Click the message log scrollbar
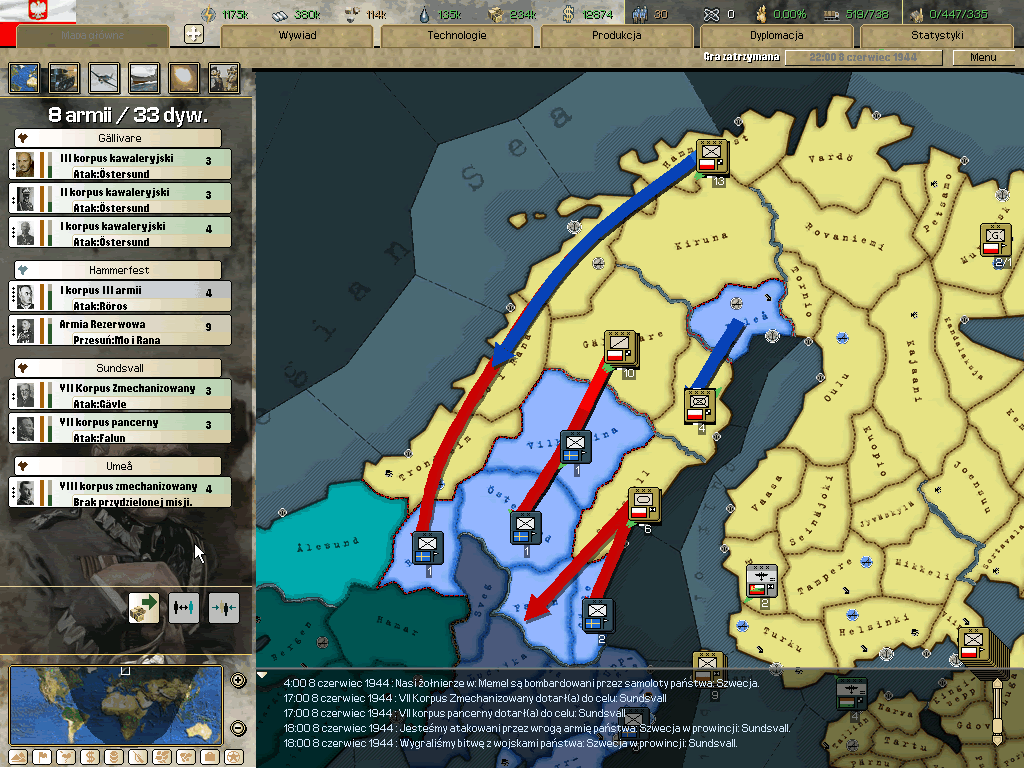This screenshot has width=1024, height=768. tap(995, 710)
